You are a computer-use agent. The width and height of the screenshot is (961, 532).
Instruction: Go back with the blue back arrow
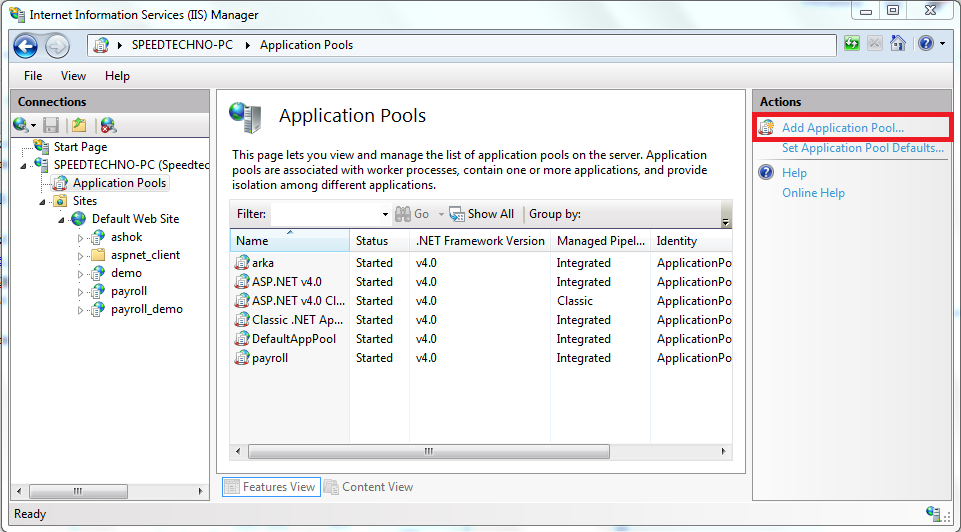(26, 46)
